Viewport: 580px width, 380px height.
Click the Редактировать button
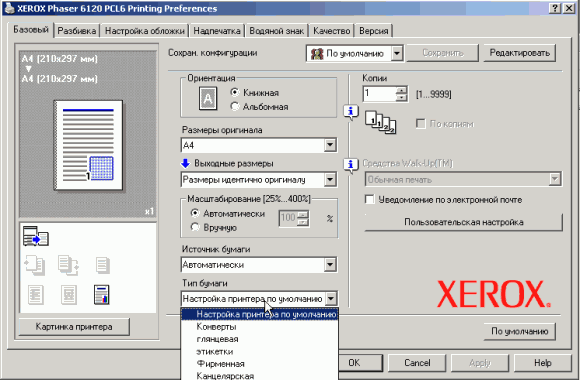(x=519, y=53)
